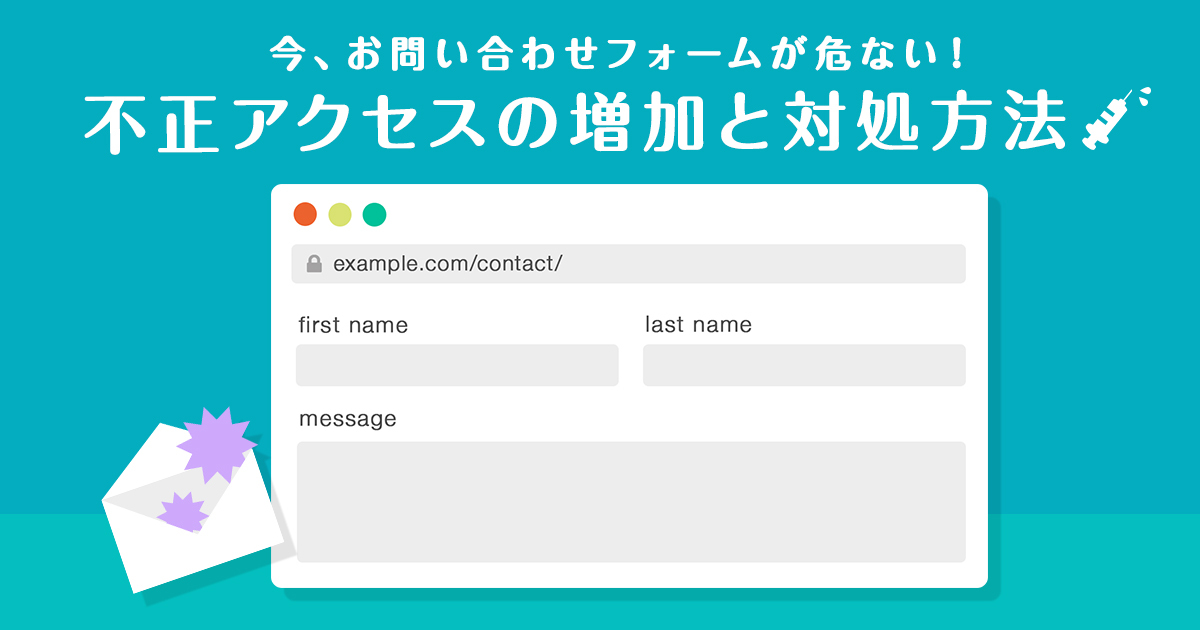Click the "first name" label
Screen dimensions: 1200x630
353,325
